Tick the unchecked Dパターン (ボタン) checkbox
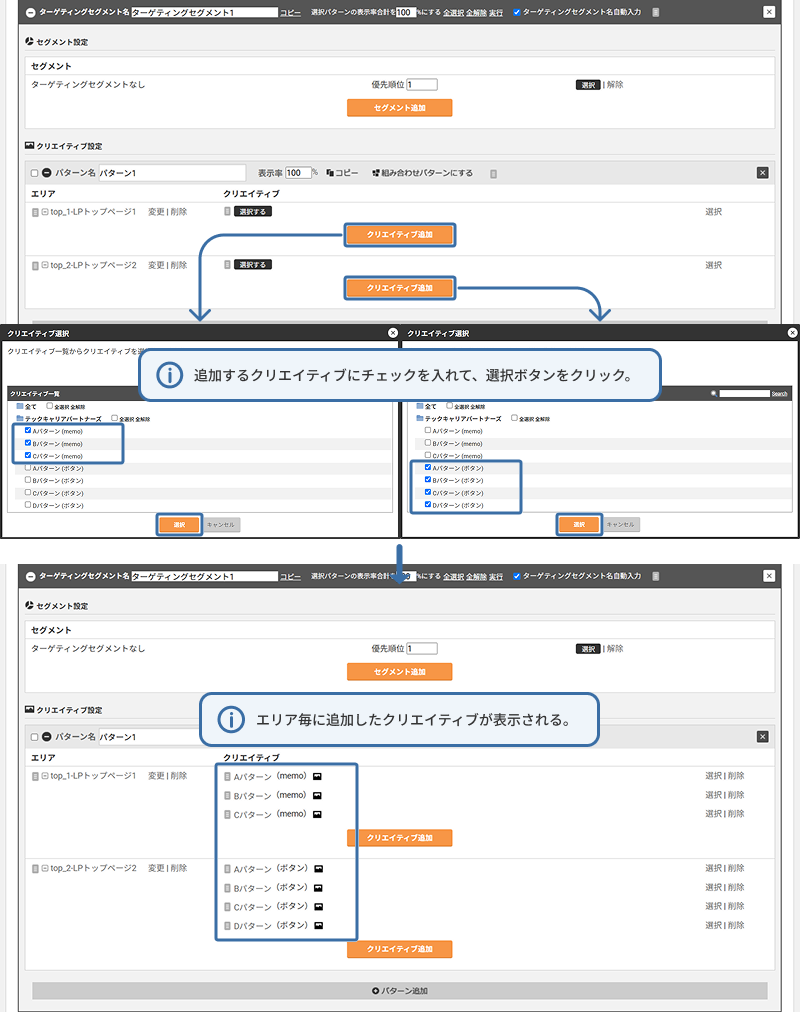 (28, 505)
